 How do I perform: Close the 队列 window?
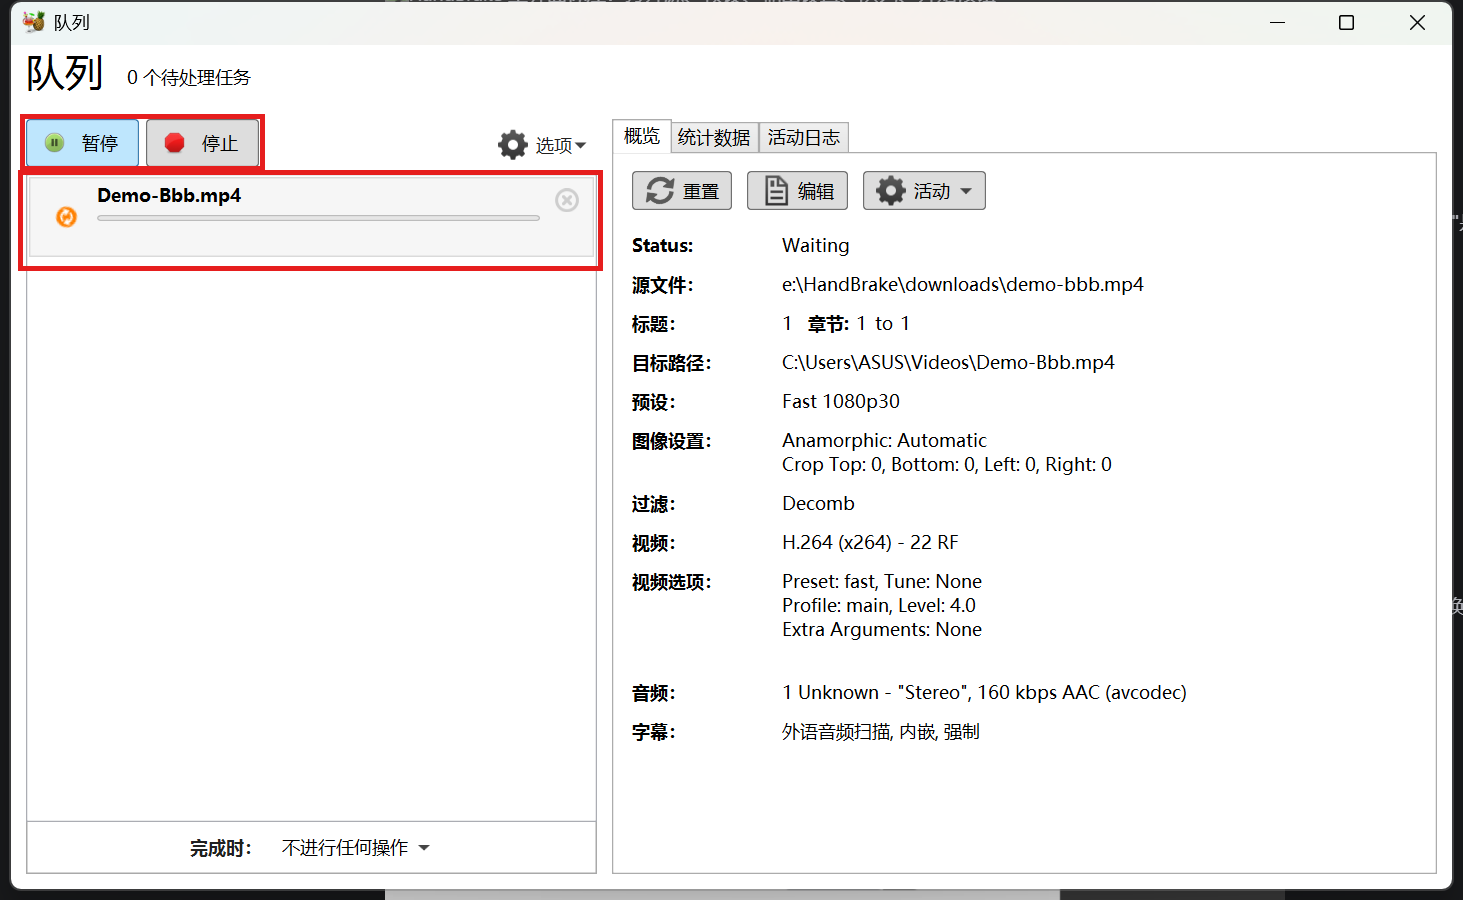(x=1417, y=22)
